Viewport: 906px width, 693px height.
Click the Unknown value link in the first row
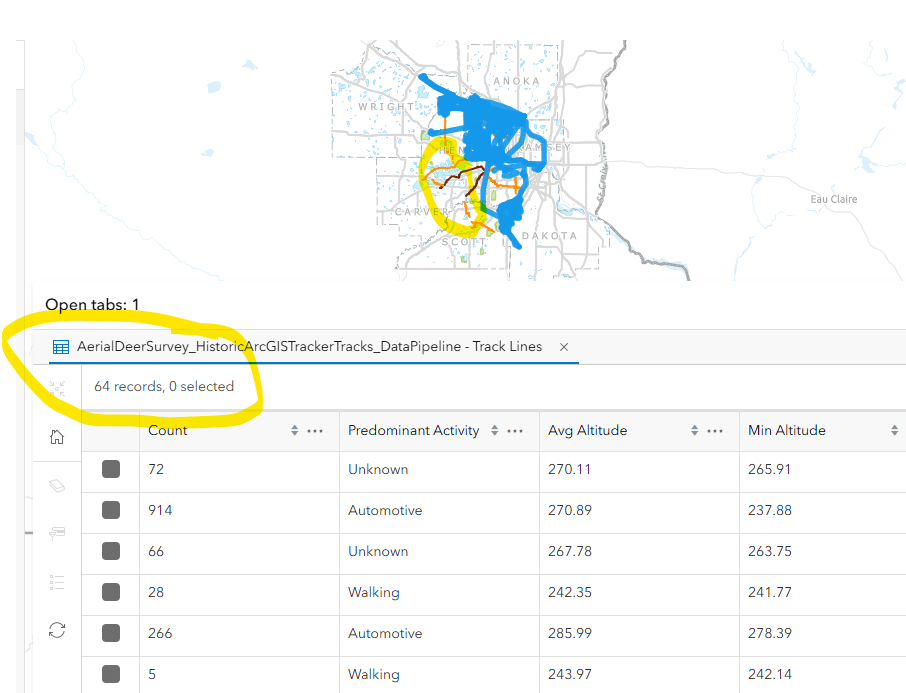[378, 468]
